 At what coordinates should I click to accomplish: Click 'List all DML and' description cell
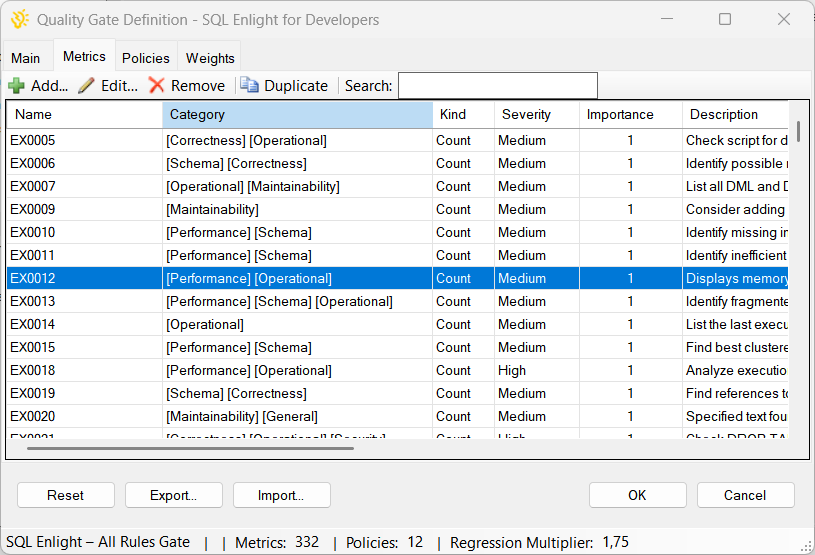pos(735,186)
